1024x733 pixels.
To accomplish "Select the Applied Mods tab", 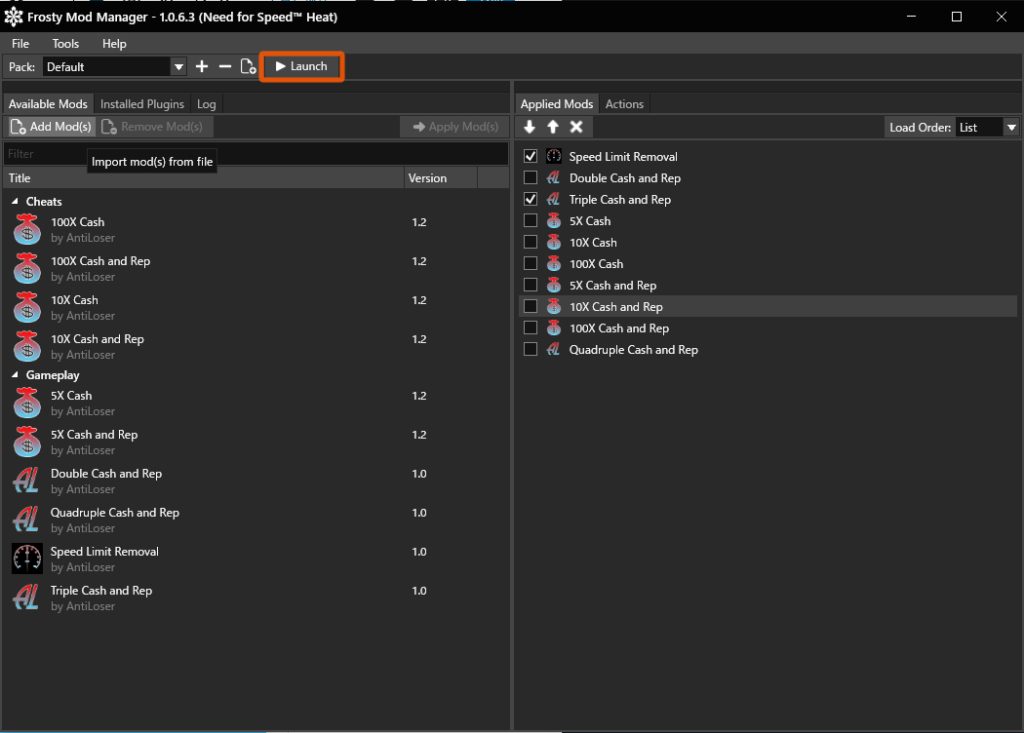I will (x=556, y=104).
